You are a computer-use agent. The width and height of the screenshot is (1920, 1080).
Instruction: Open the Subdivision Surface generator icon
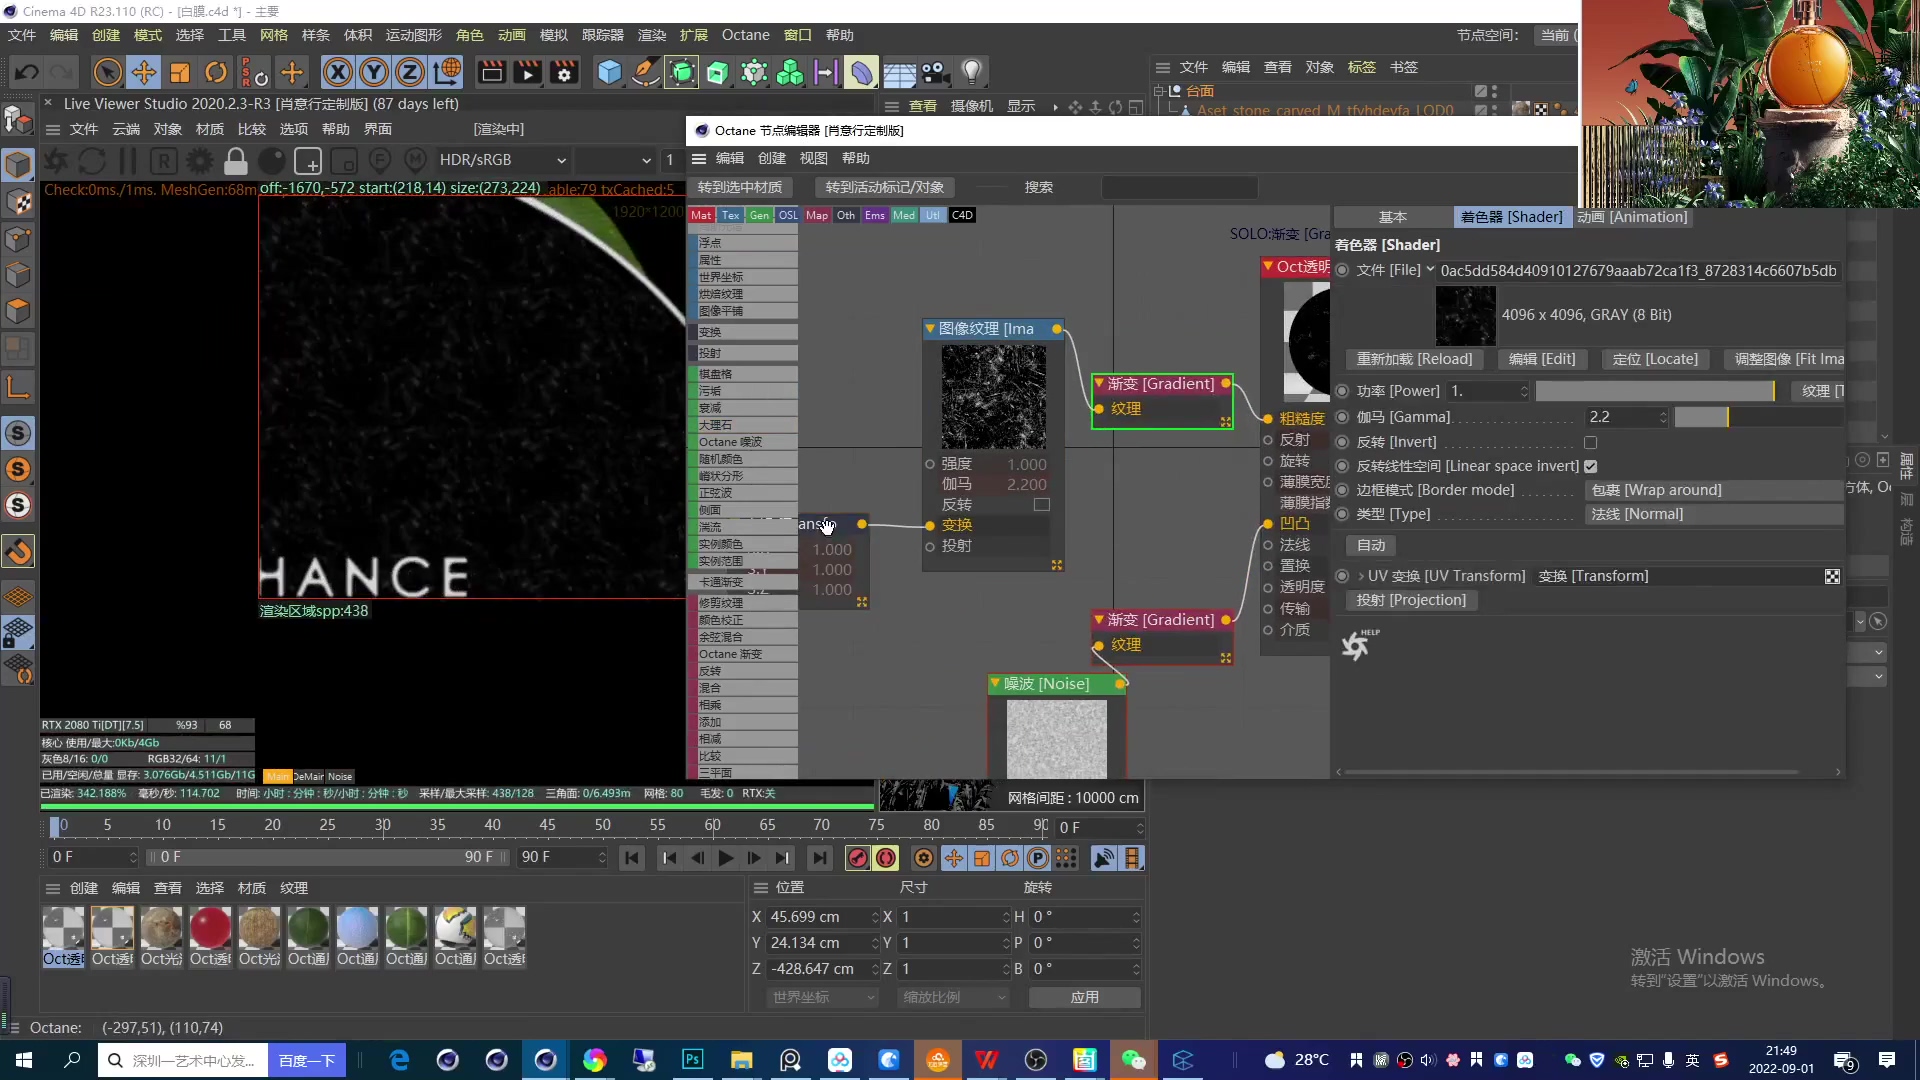(x=682, y=72)
